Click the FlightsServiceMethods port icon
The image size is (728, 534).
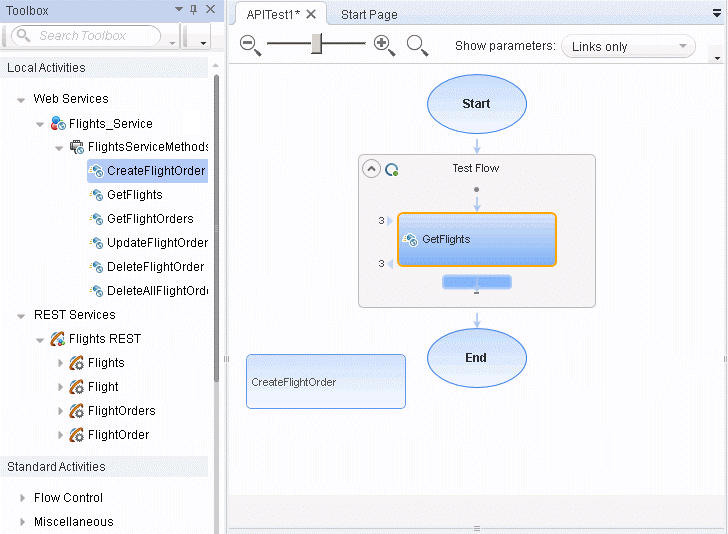click(x=76, y=147)
